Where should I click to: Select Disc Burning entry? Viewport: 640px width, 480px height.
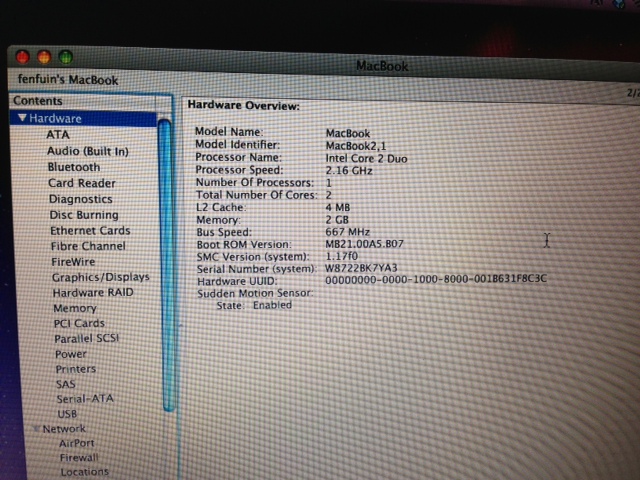click(x=84, y=215)
